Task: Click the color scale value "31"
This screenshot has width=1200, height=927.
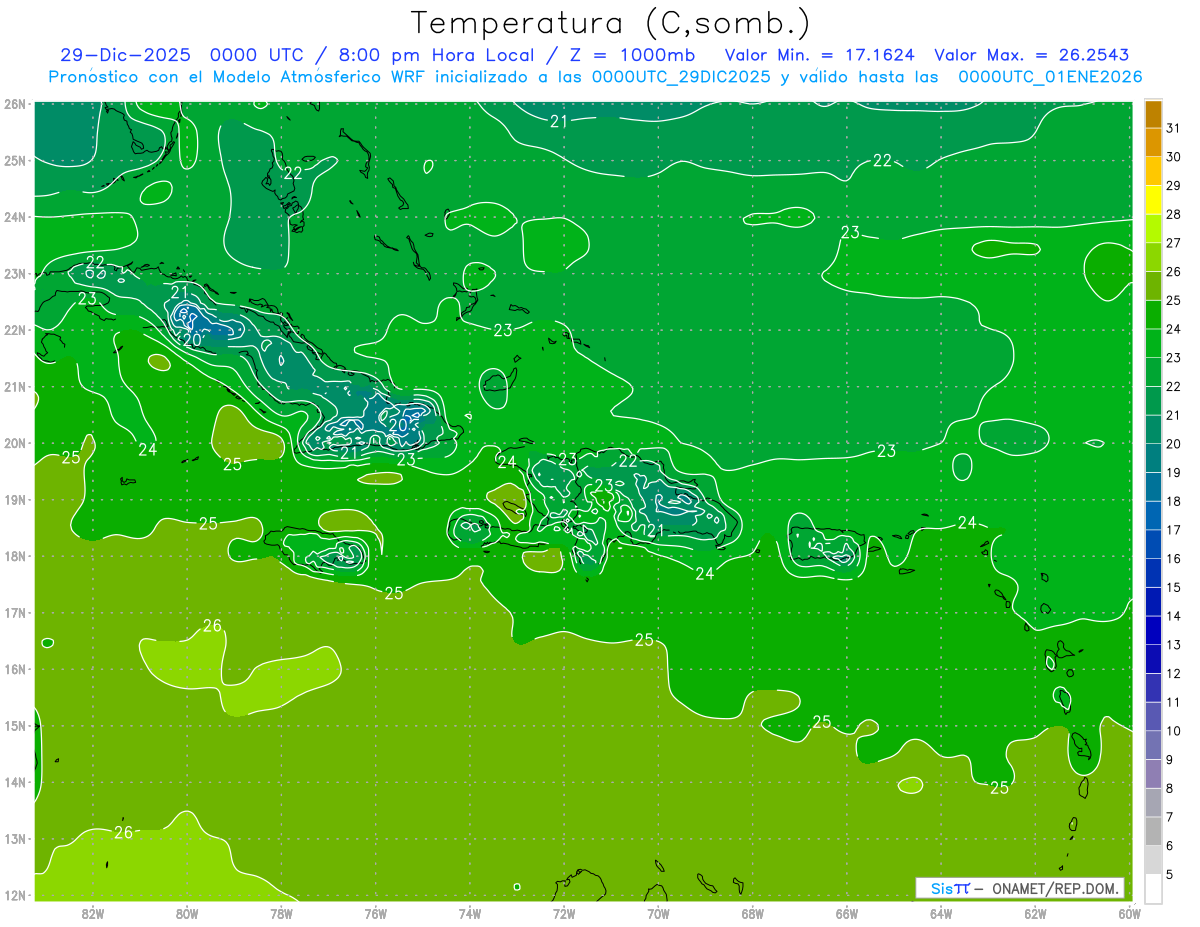Action: (x=1174, y=128)
